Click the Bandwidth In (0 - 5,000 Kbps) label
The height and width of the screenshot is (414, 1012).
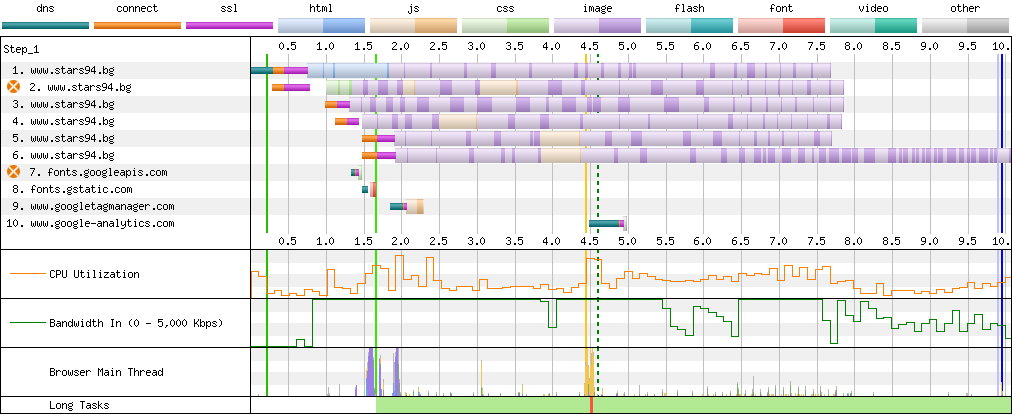136,322
